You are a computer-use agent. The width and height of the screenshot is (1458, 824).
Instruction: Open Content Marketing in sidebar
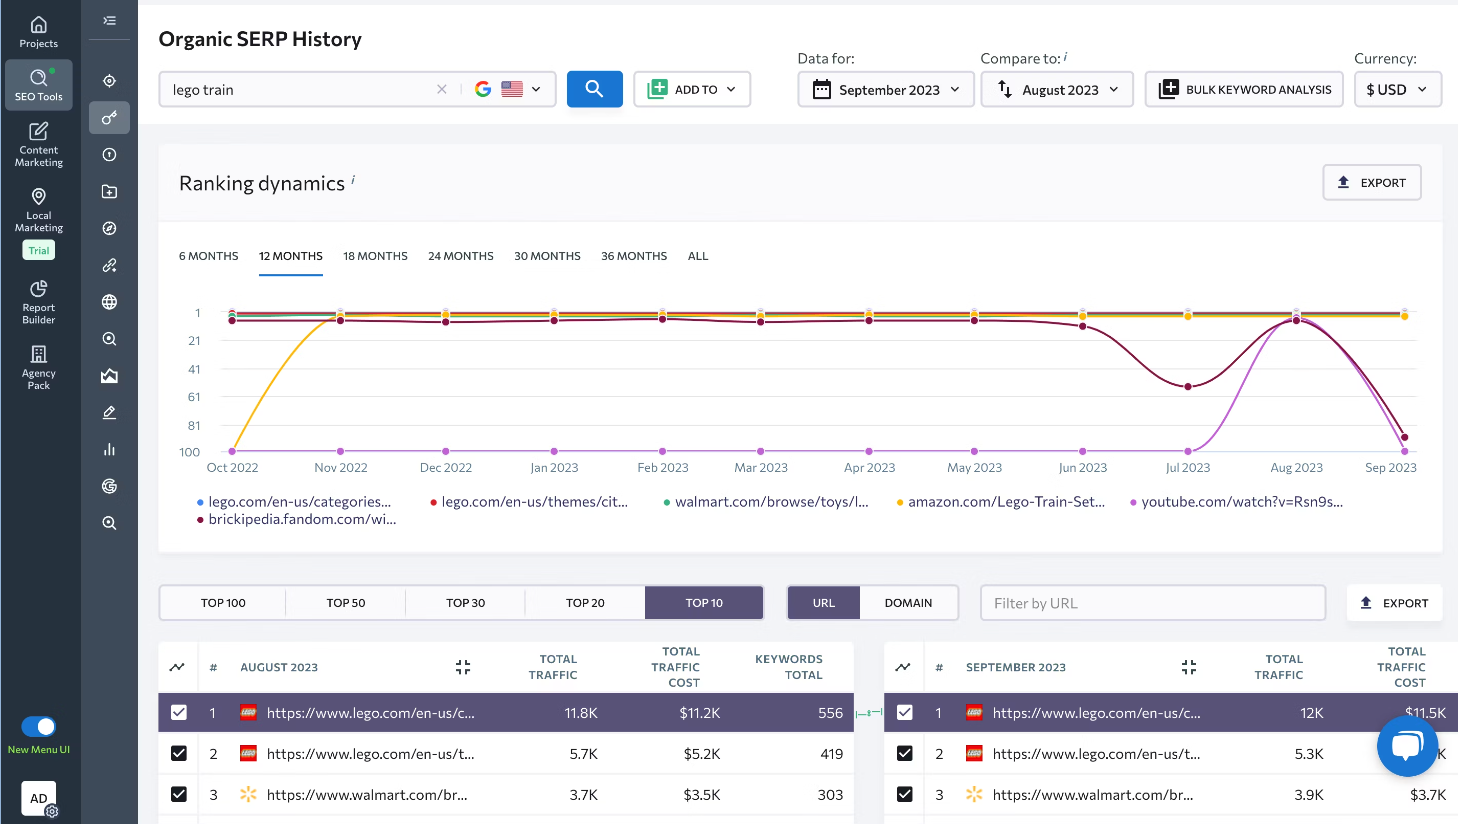click(x=39, y=144)
